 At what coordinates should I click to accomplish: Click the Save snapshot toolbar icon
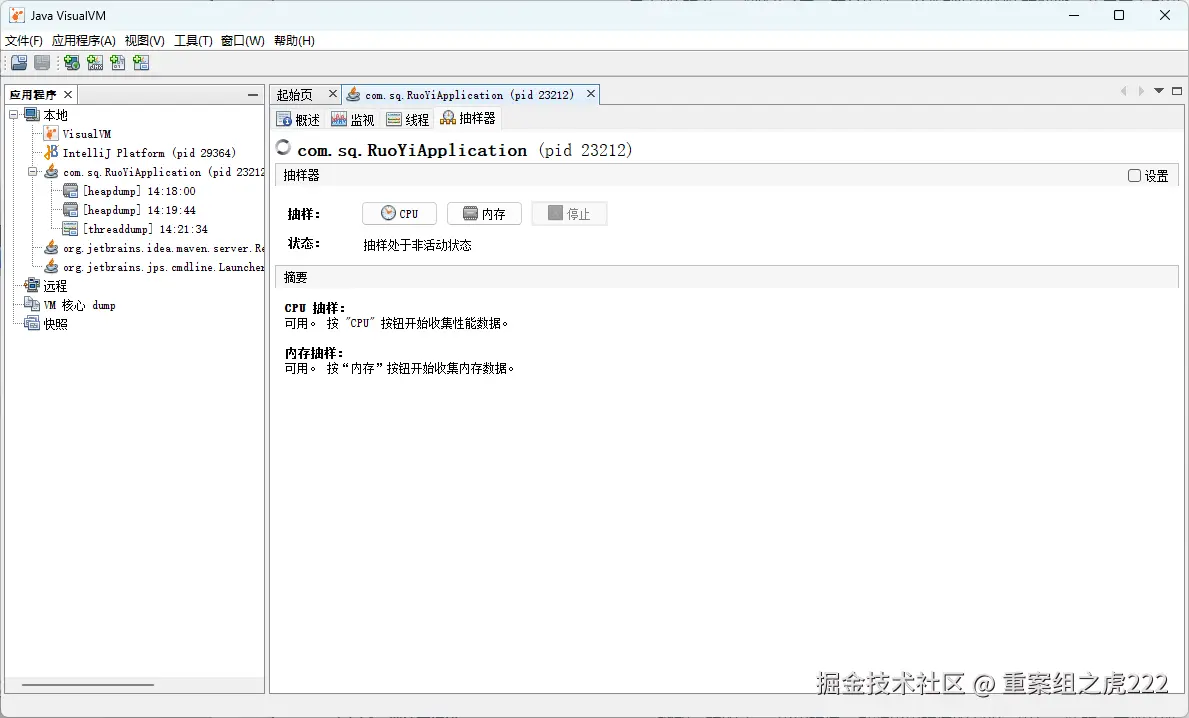[42, 63]
